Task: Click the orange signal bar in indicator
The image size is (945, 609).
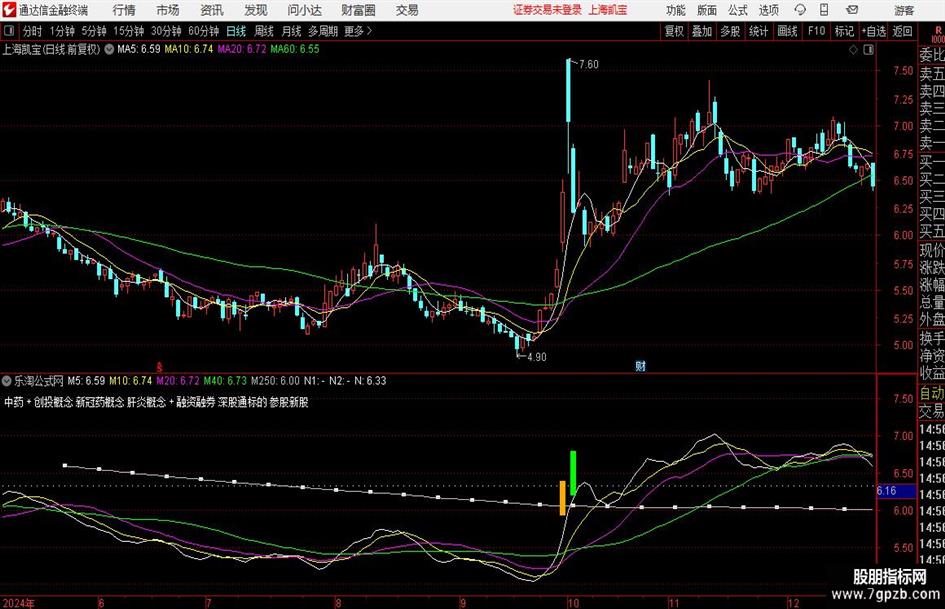Action: point(562,498)
